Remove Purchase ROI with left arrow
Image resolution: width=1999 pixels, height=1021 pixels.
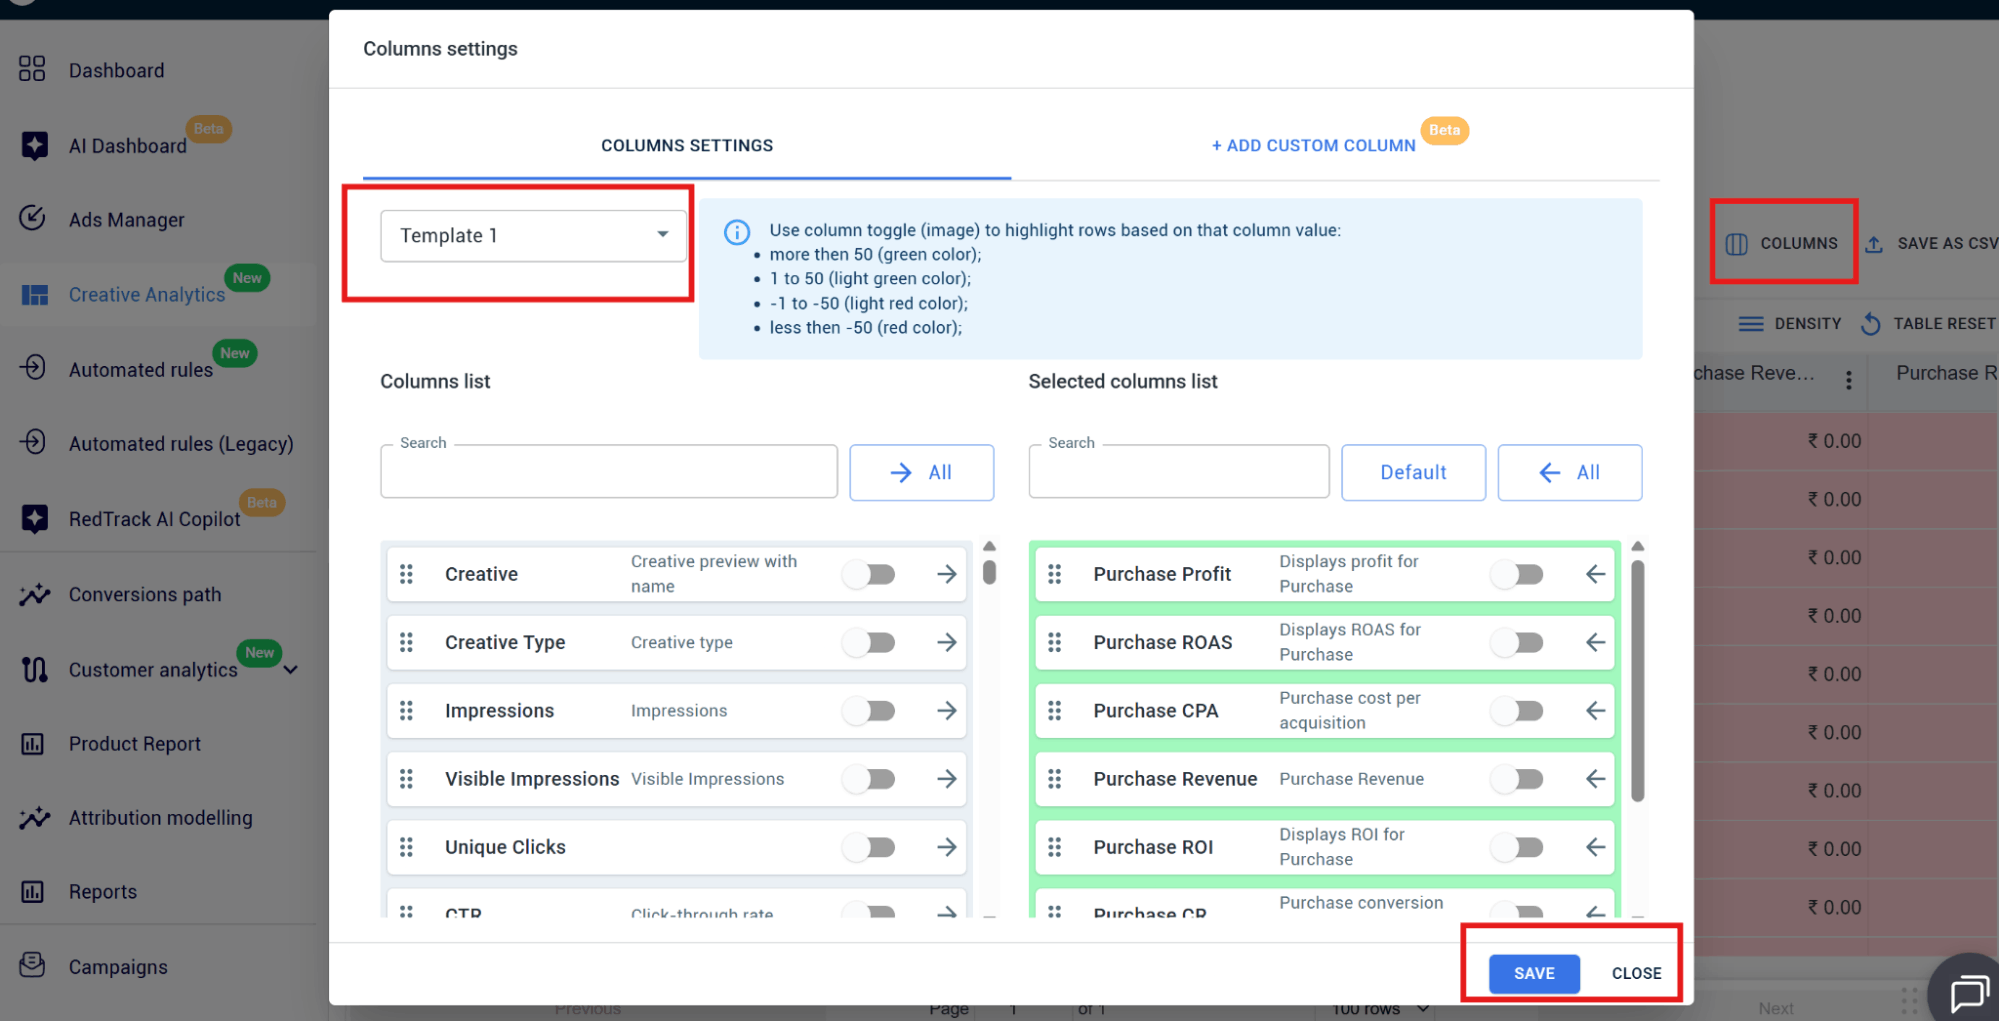point(1595,847)
